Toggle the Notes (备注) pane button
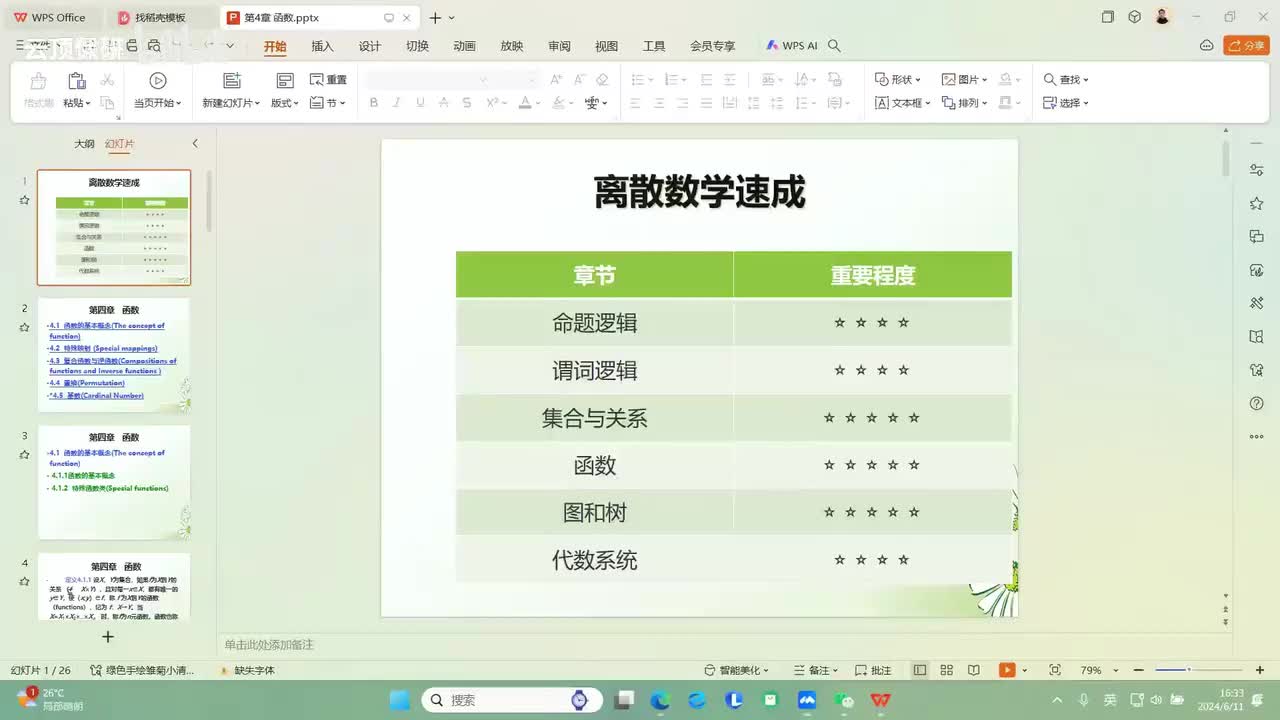This screenshot has width=1280, height=720. coord(817,670)
